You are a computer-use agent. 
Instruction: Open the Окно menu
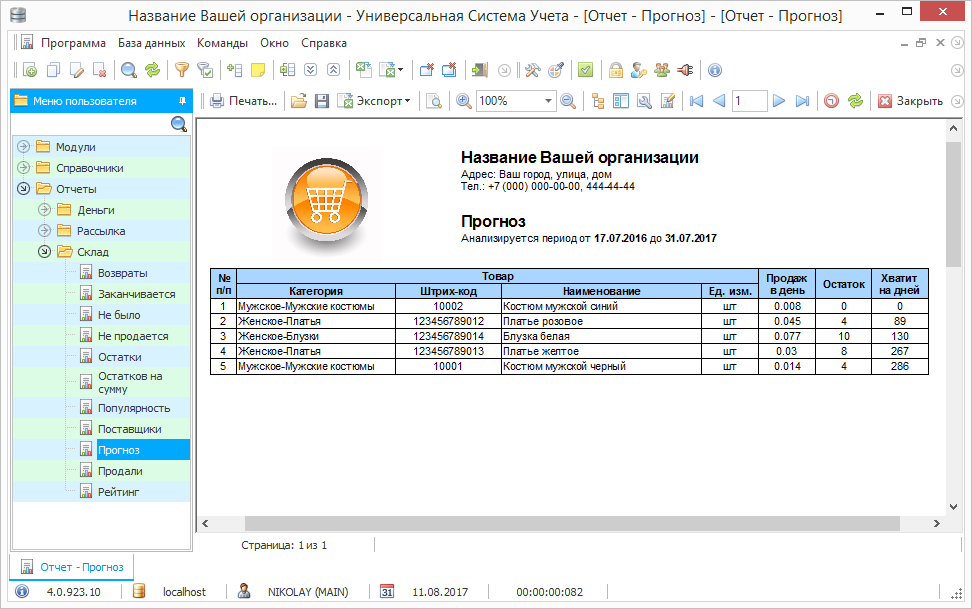275,43
